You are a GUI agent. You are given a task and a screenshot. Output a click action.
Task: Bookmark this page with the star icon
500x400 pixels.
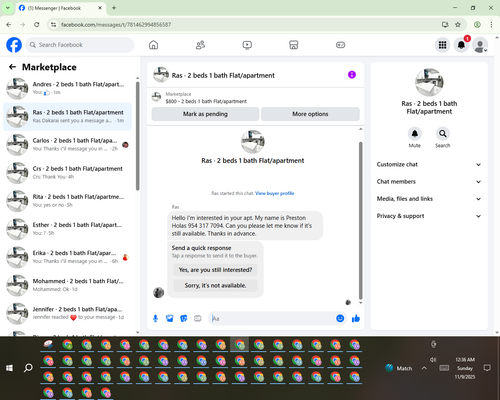(x=458, y=24)
